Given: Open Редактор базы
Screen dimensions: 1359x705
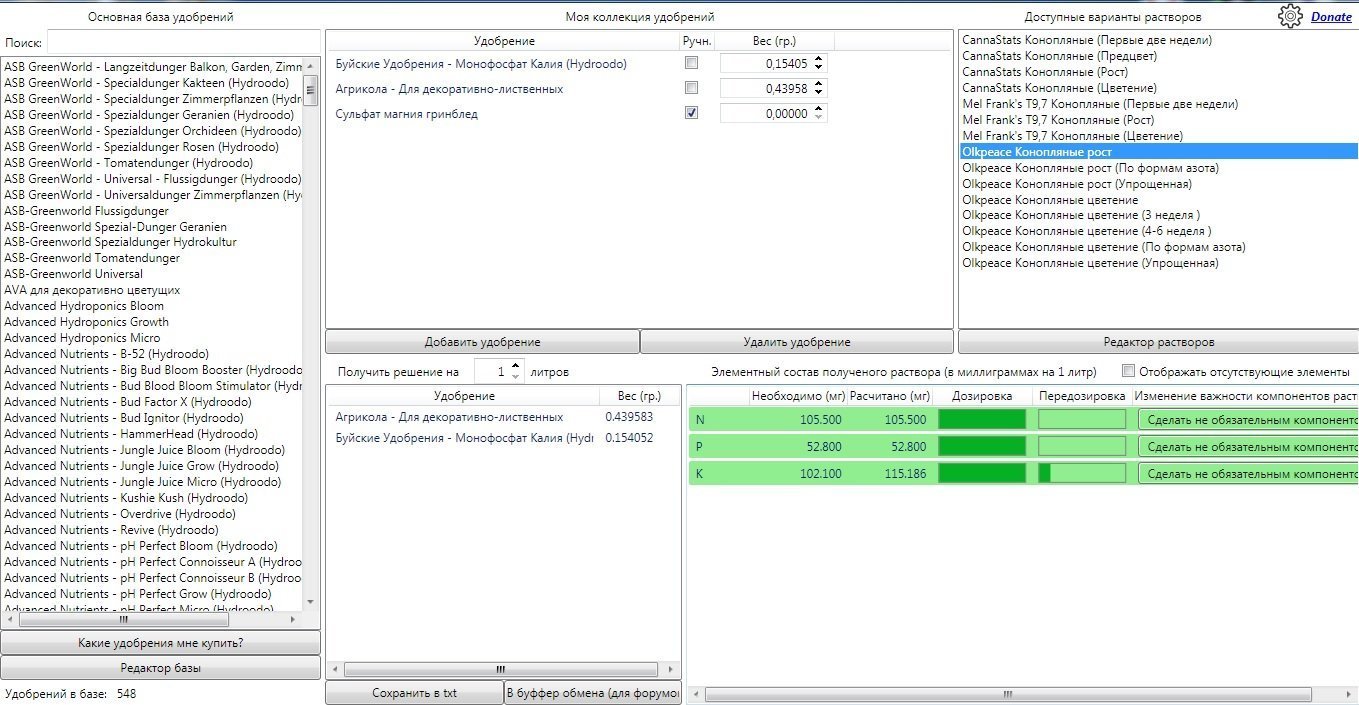Looking at the screenshot, I should click(161, 668).
